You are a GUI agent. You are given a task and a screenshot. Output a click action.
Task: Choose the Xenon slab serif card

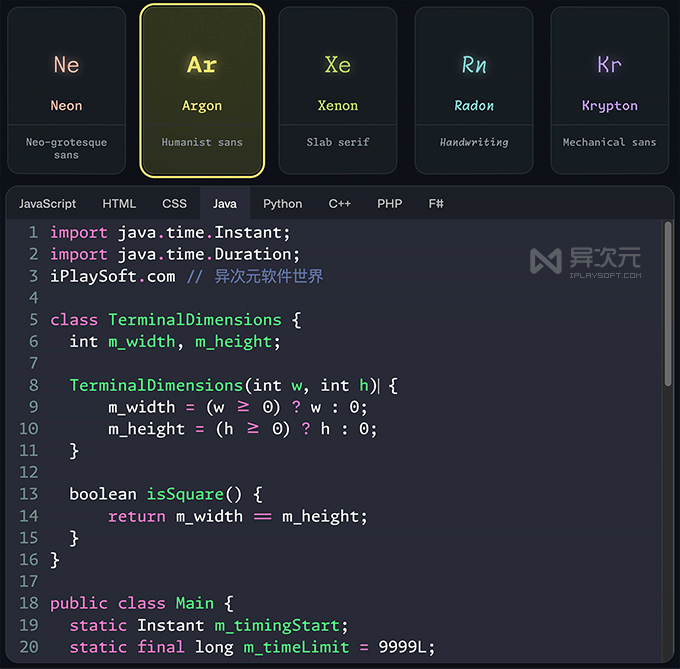point(338,90)
